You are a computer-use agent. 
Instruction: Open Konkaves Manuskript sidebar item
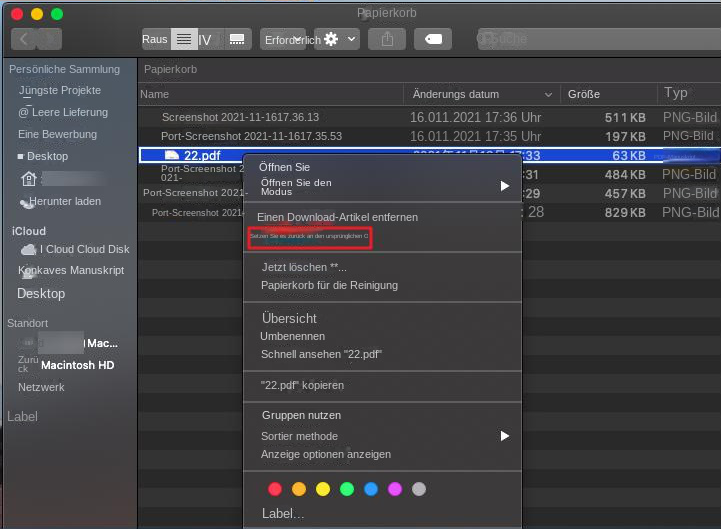point(71,270)
